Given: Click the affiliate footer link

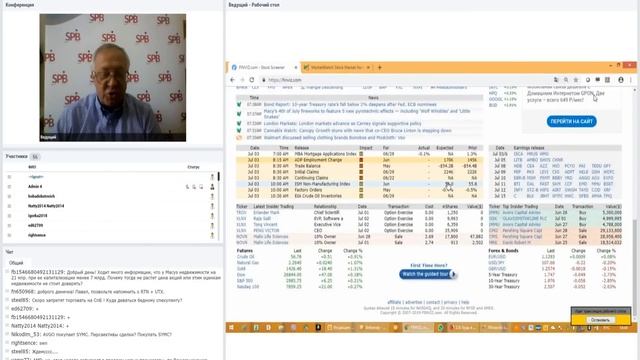Looking at the screenshot, I should [394, 302].
